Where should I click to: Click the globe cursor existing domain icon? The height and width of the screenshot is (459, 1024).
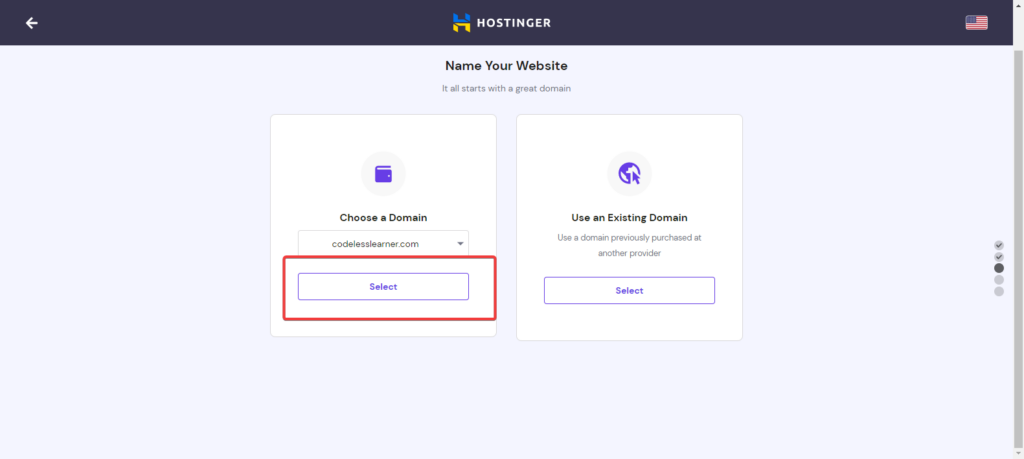point(630,174)
